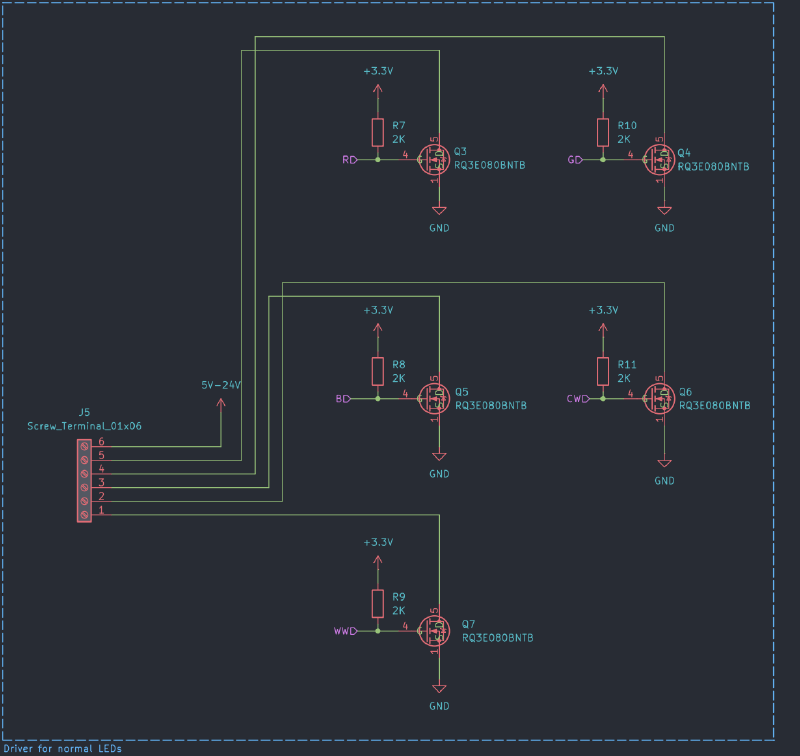Click resistor R10 symbol

coord(603,133)
